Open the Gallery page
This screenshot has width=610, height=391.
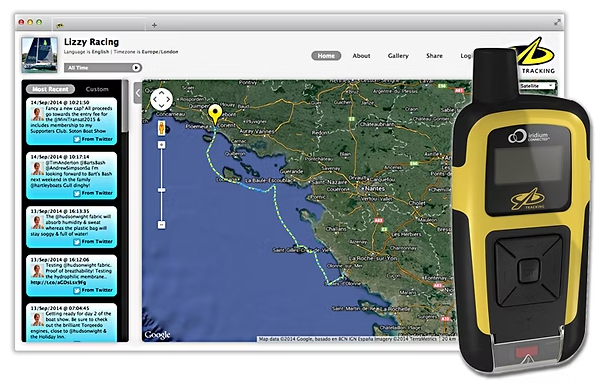click(x=398, y=56)
